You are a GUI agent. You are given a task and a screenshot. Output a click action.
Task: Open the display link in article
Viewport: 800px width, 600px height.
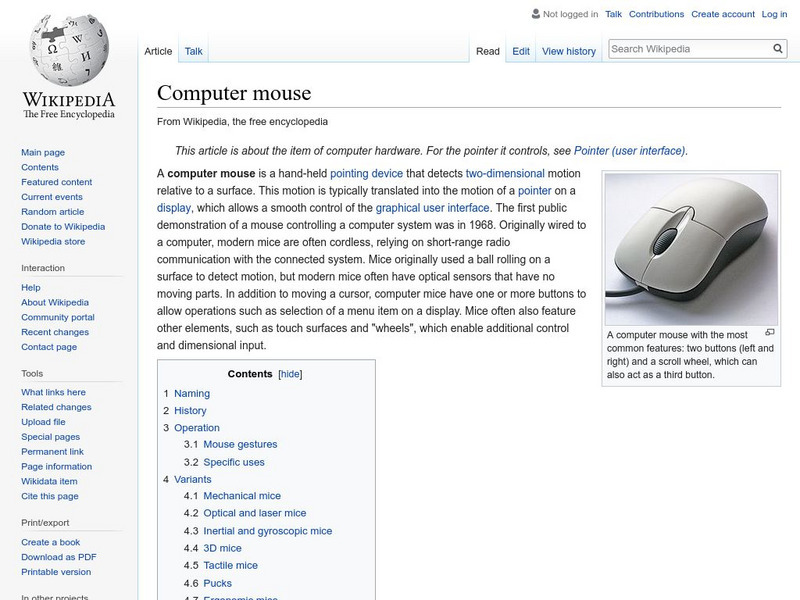173,208
